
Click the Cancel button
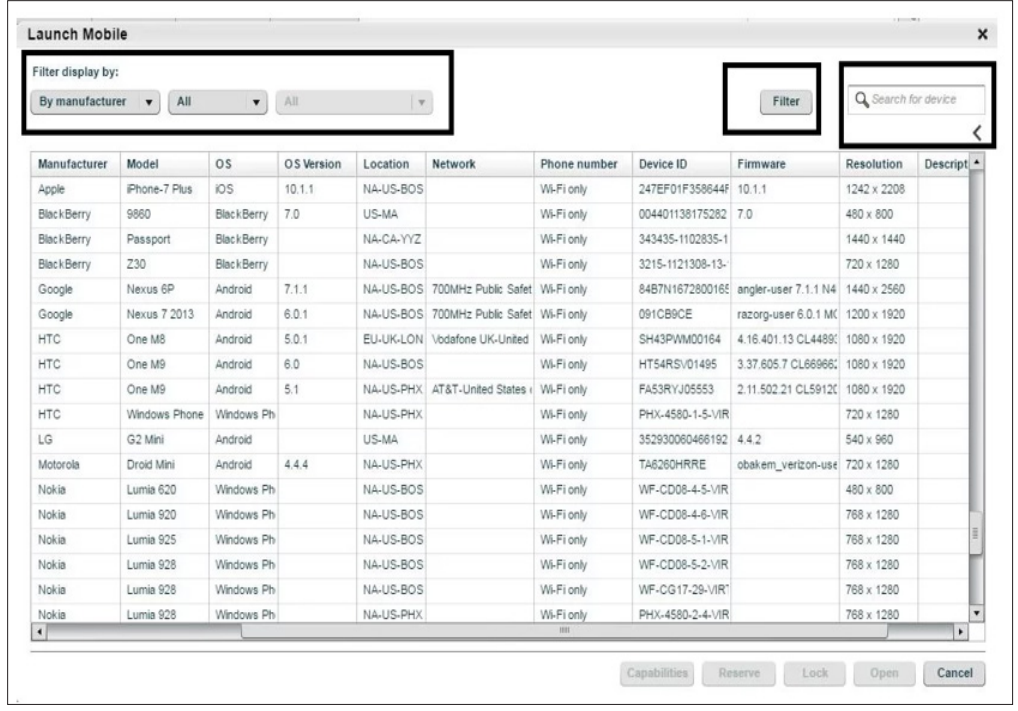point(954,673)
